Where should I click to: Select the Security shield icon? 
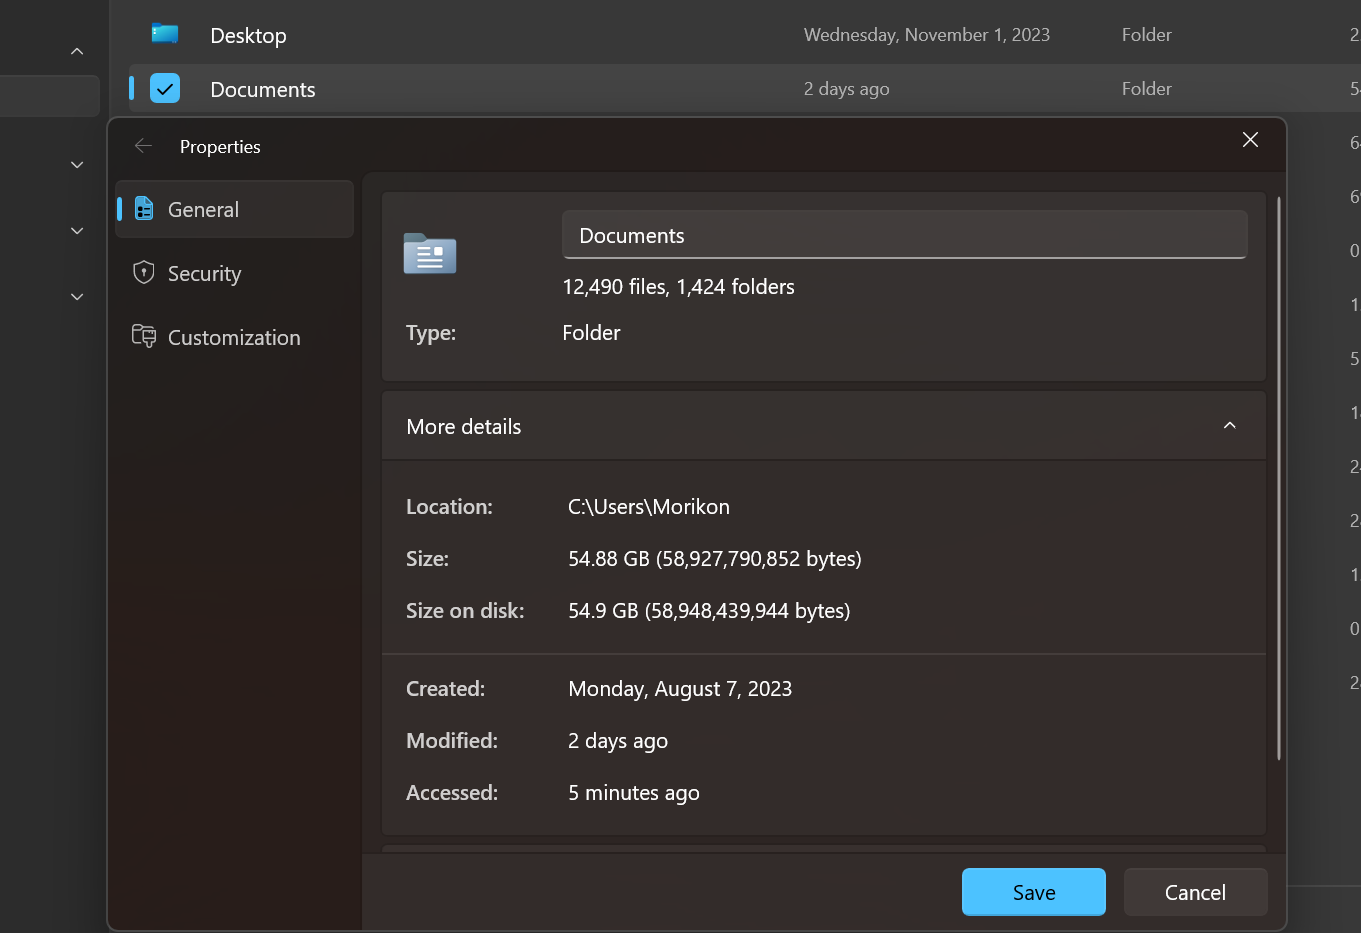point(143,273)
